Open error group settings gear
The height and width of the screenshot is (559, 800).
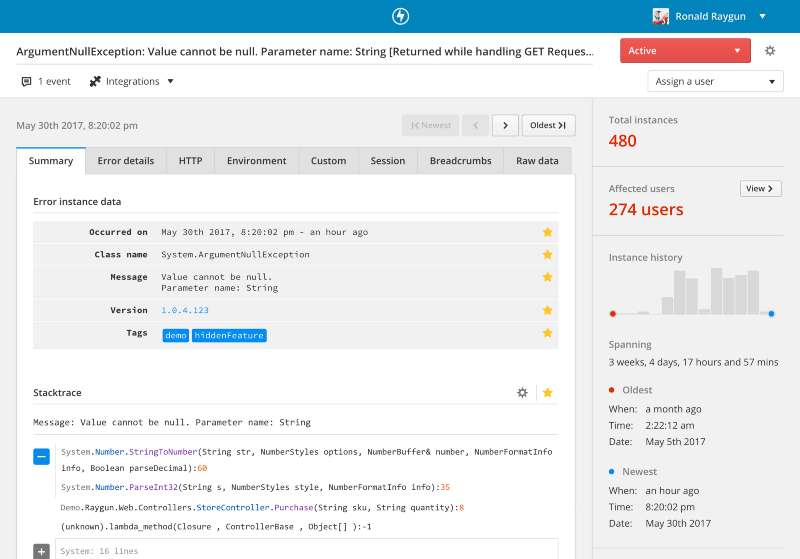pyautogui.click(x=770, y=50)
